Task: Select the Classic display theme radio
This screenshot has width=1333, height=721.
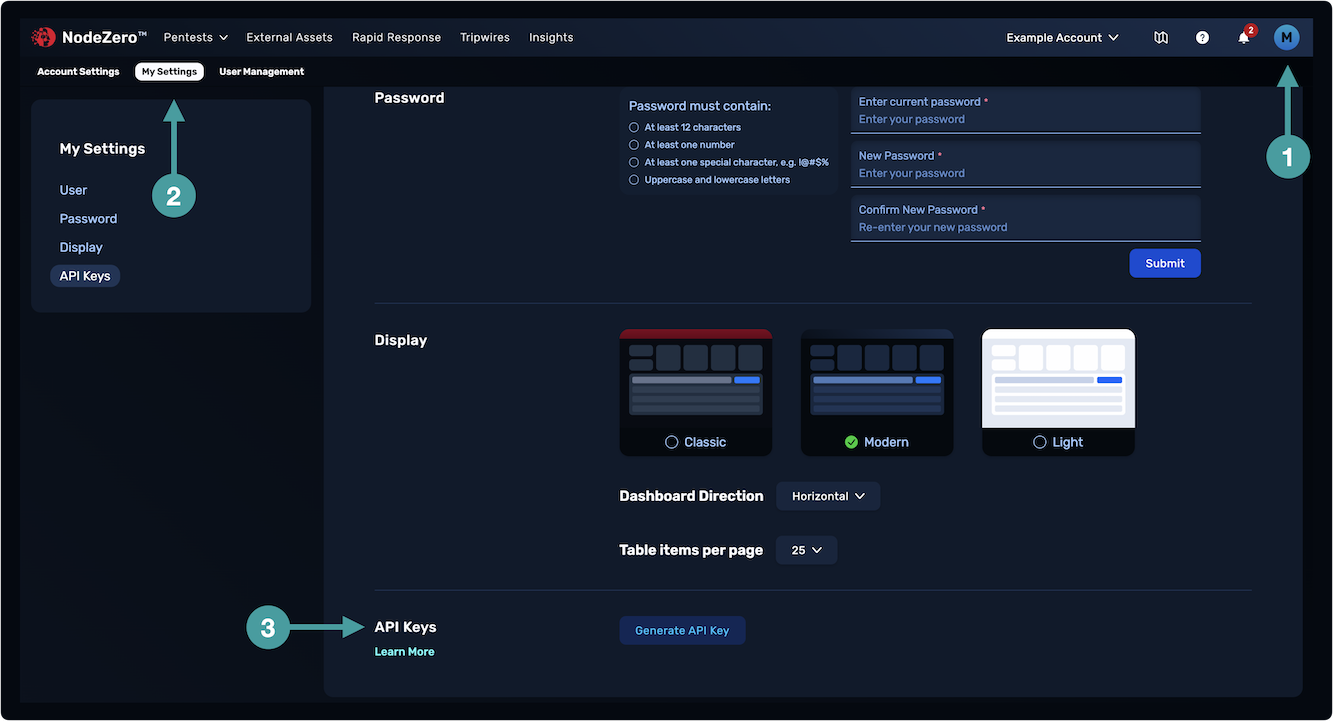Action: pyautogui.click(x=672, y=442)
